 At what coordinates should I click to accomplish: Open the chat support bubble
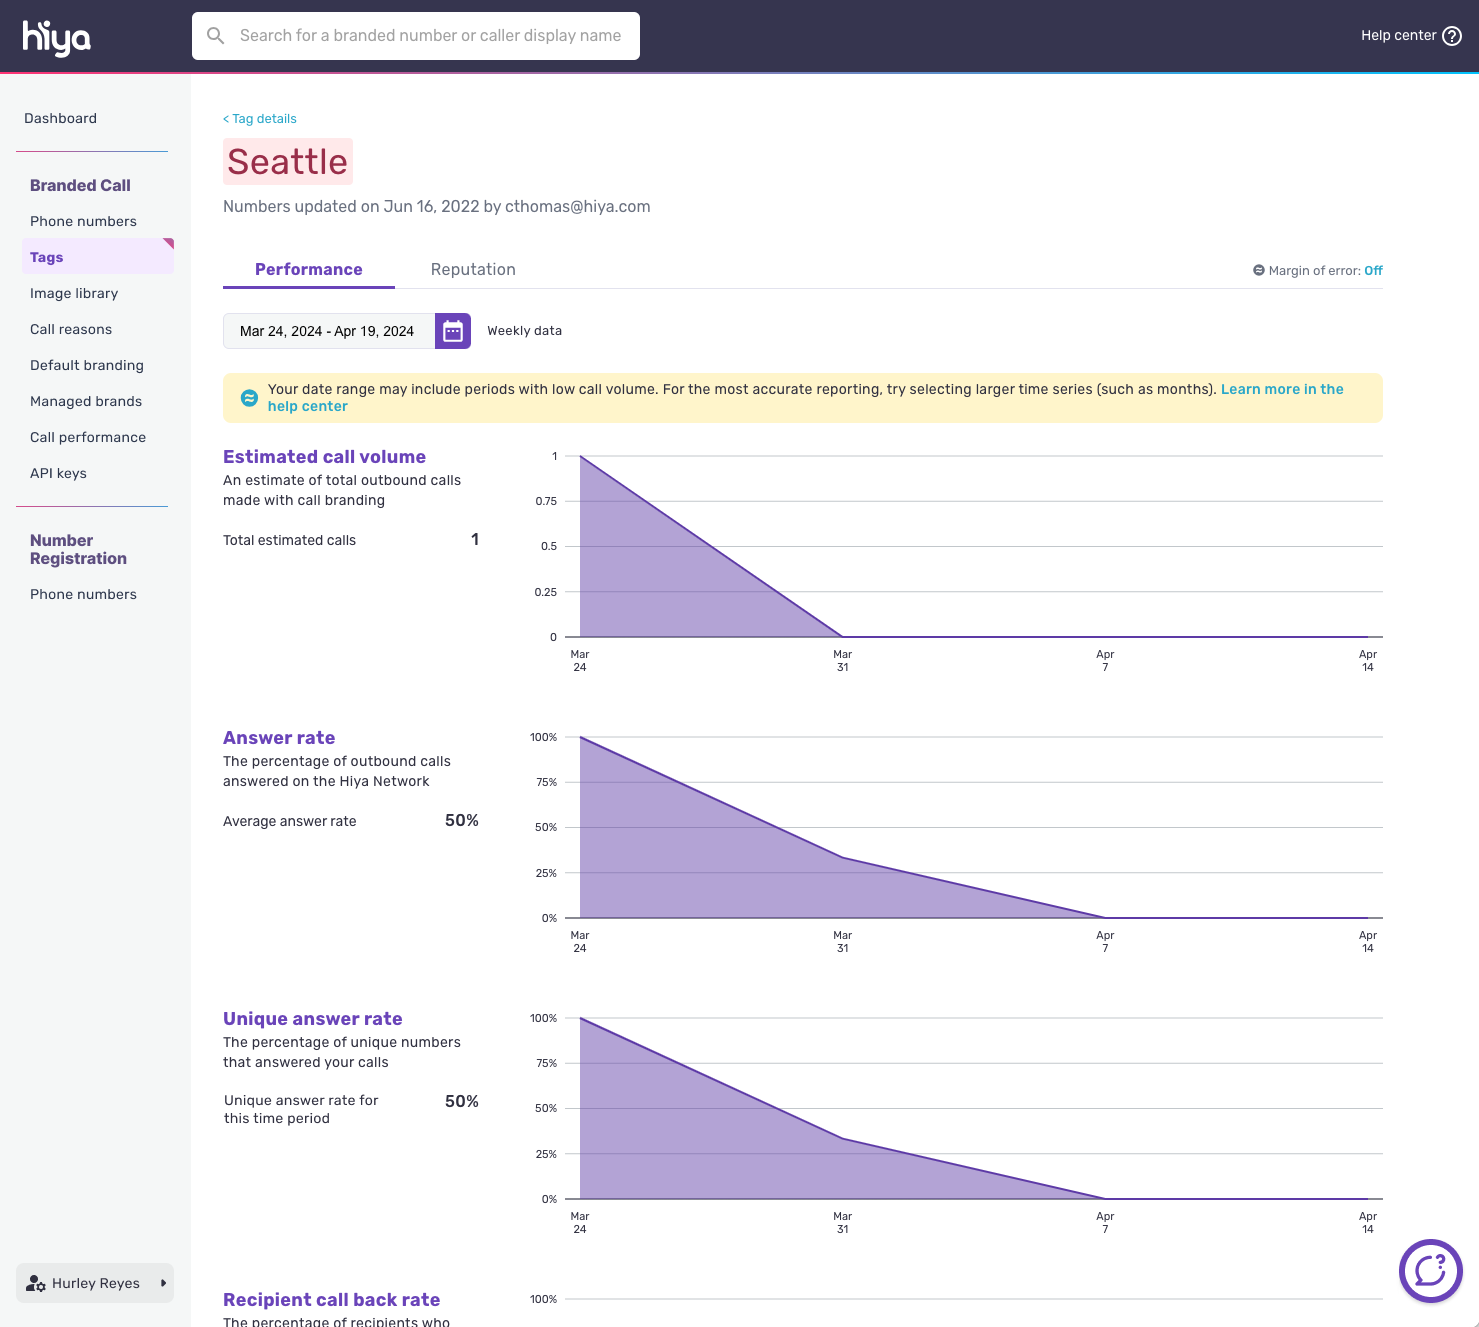[1430, 1271]
